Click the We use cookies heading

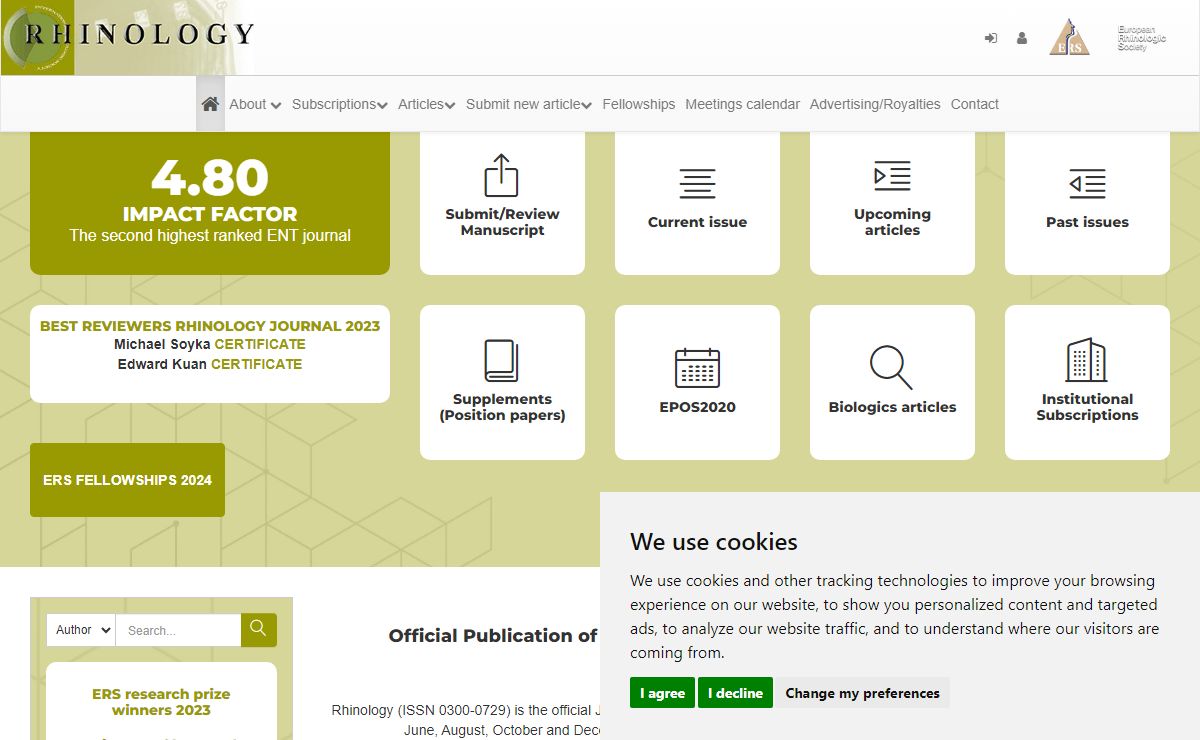pos(714,542)
